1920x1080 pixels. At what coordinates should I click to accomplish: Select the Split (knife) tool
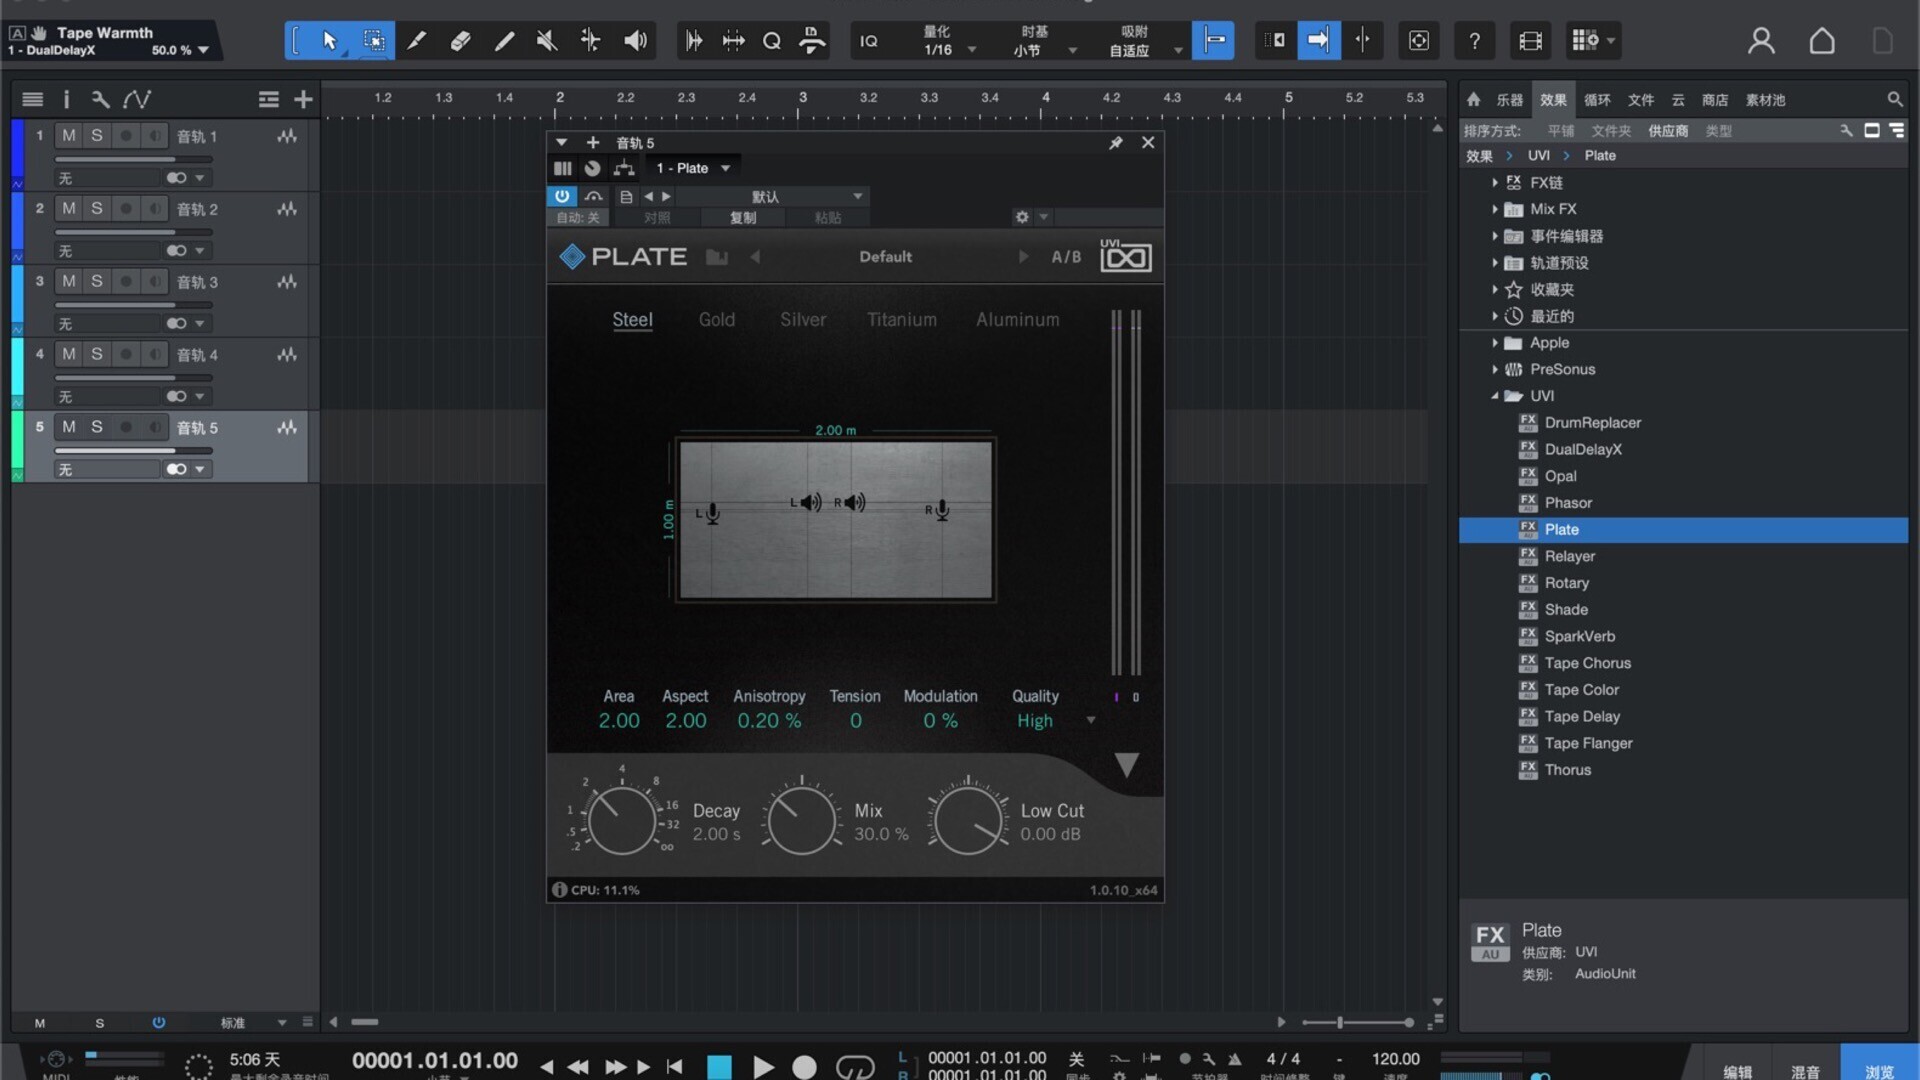(x=417, y=41)
